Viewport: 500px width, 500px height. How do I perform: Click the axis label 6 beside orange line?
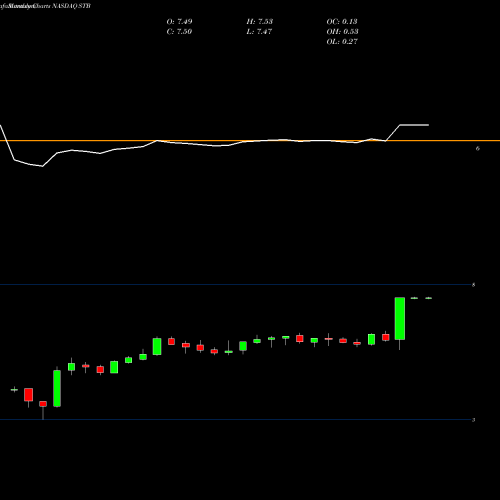pos(478,148)
